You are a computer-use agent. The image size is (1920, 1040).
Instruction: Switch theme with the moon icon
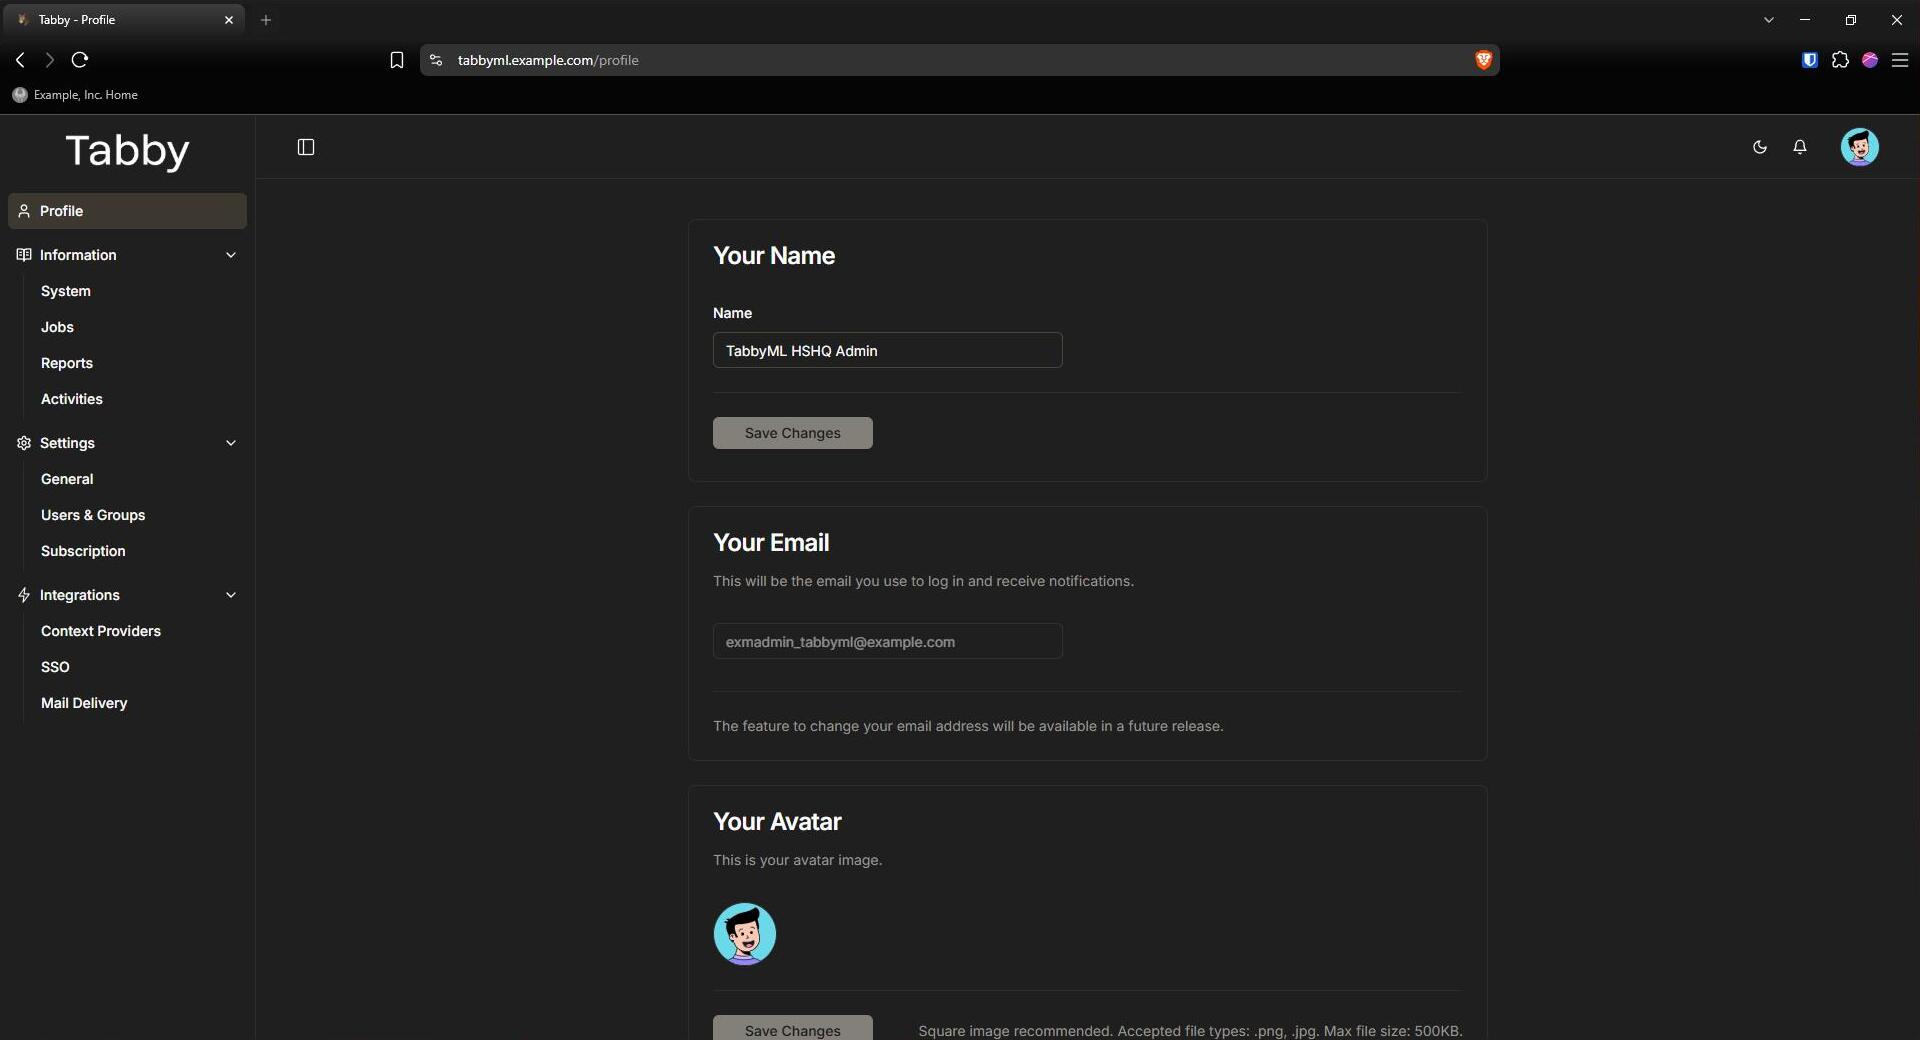click(1760, 147)
